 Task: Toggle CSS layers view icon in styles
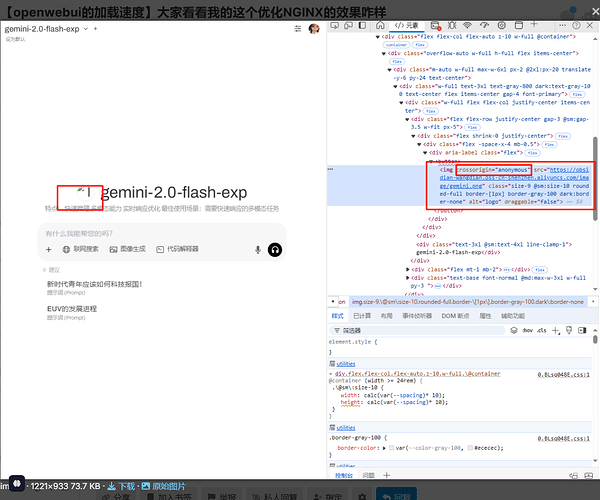coord(514,330)
